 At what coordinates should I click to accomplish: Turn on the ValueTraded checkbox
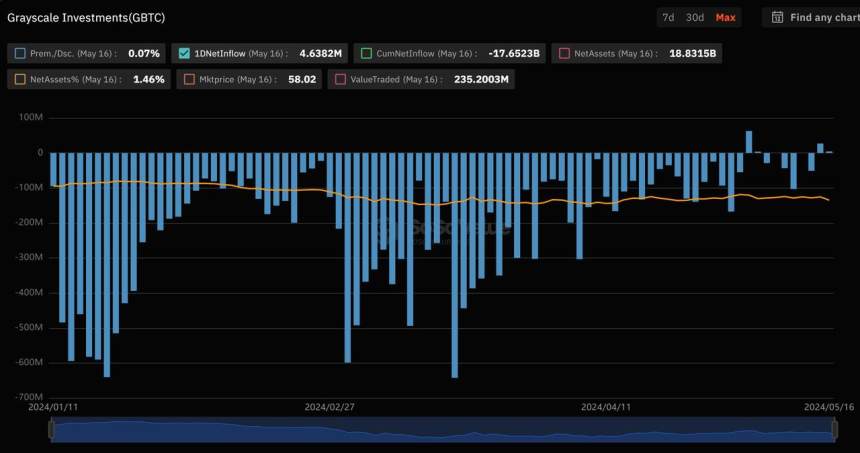(x=341, y=78)
